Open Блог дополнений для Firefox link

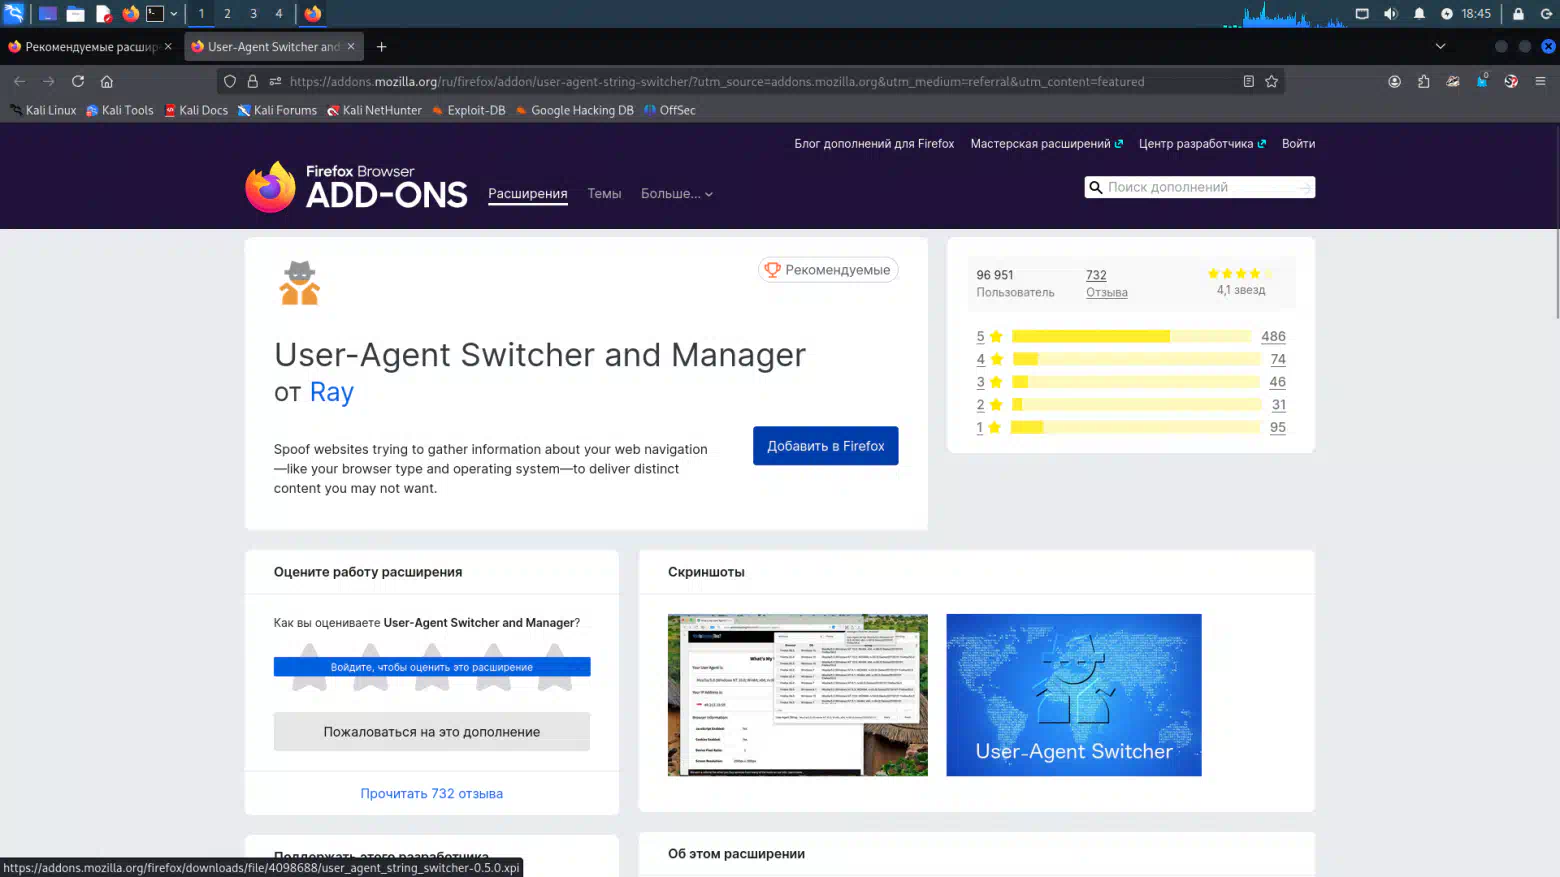tap(874, 144)
